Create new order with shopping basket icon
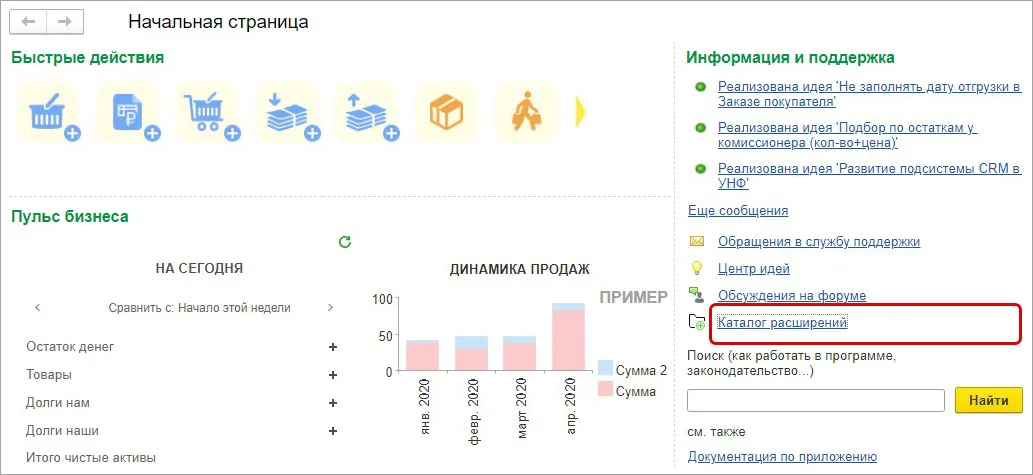The image size is (1033, 475). tap(49, 113)
